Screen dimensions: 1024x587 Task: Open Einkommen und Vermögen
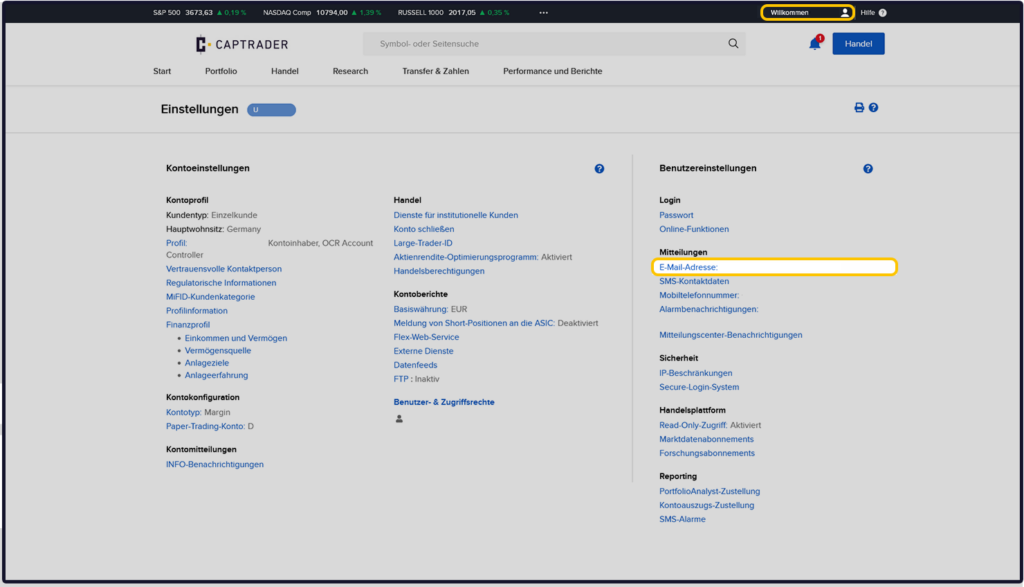pos(236,338)
